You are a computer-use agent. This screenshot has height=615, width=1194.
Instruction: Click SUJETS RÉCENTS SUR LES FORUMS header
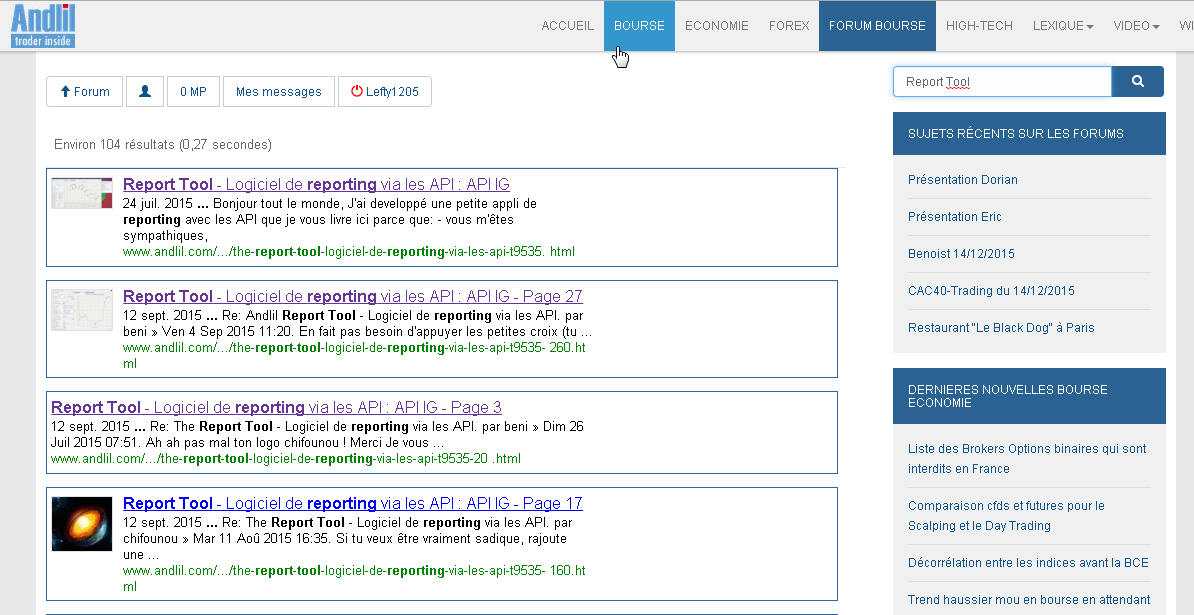pos(1030,134)
